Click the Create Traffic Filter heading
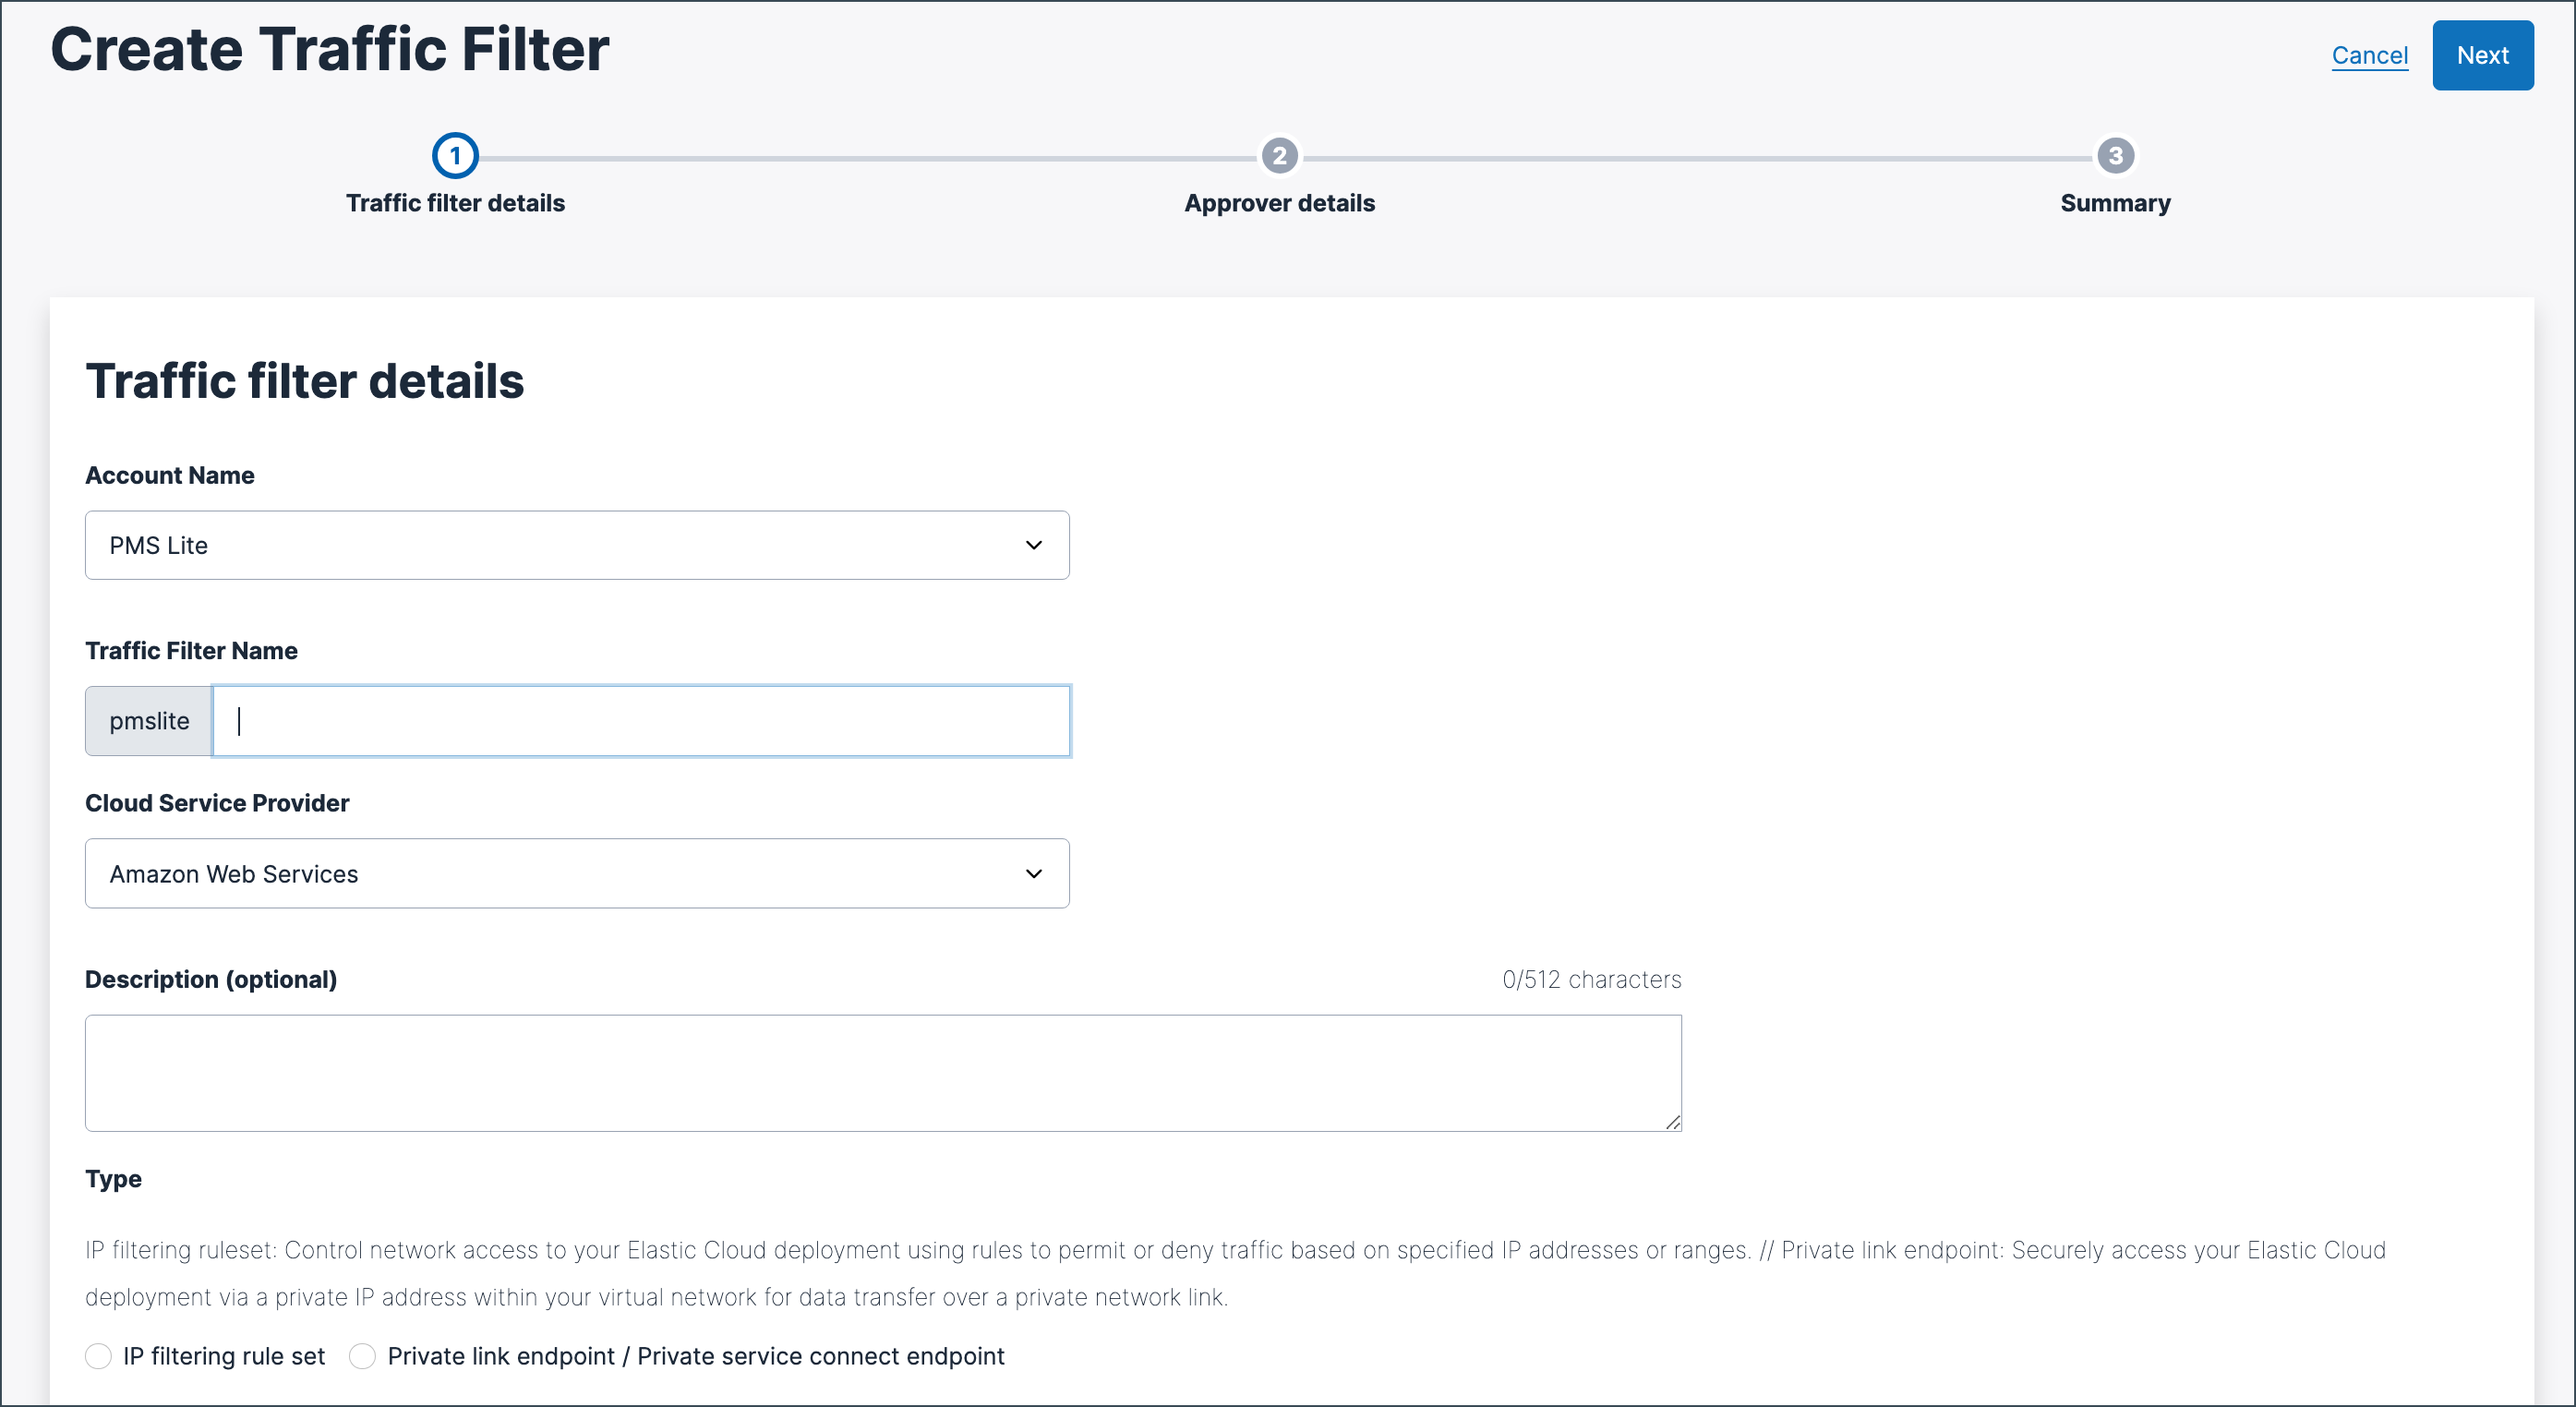 330,48
